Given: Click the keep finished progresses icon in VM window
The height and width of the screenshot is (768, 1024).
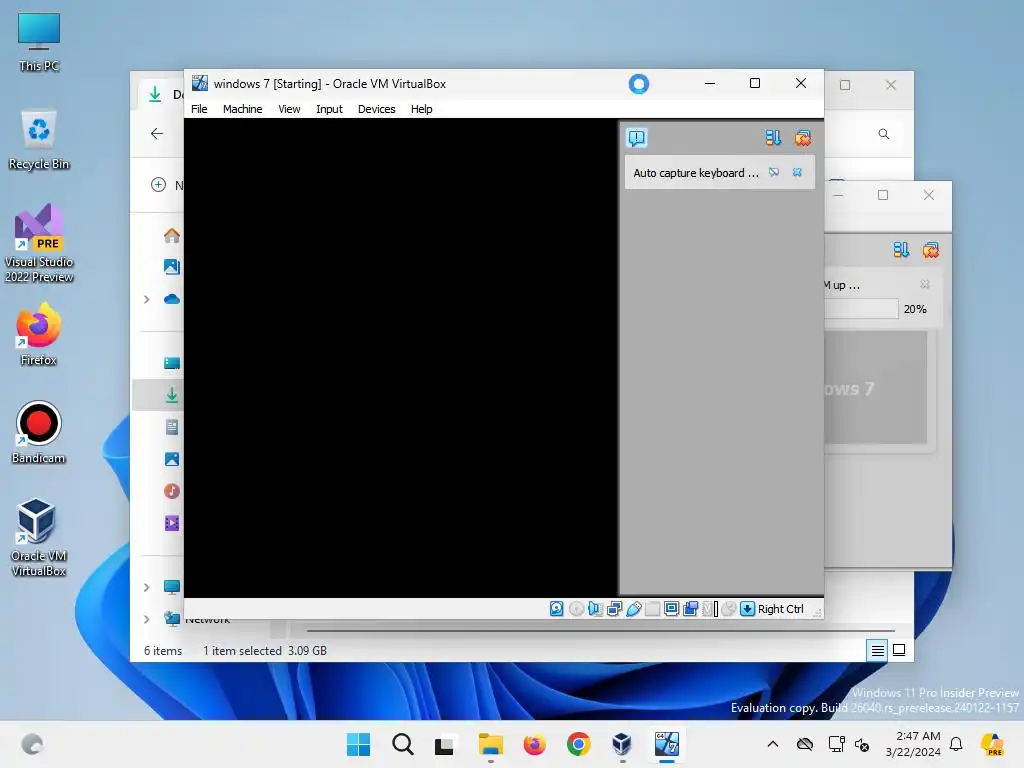Looking at the screenshot, I should point(773,138).
